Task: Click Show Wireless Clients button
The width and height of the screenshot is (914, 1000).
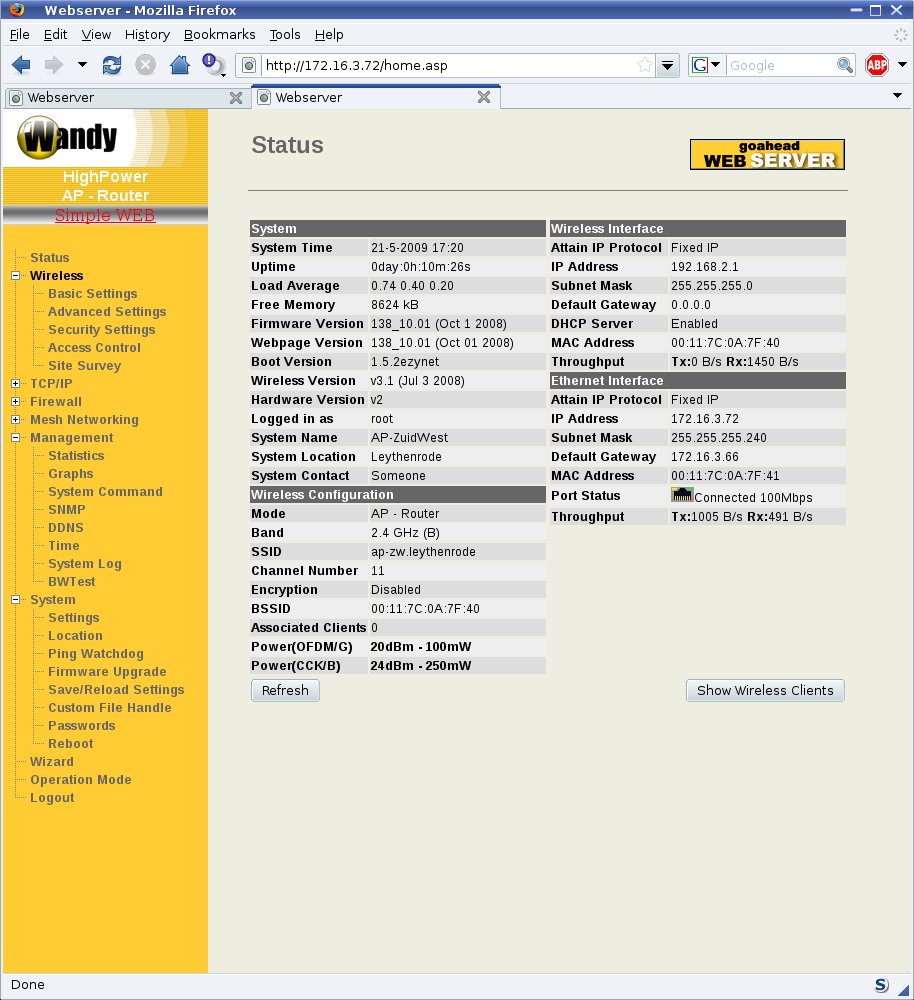Action: click(x=765, y=690)
